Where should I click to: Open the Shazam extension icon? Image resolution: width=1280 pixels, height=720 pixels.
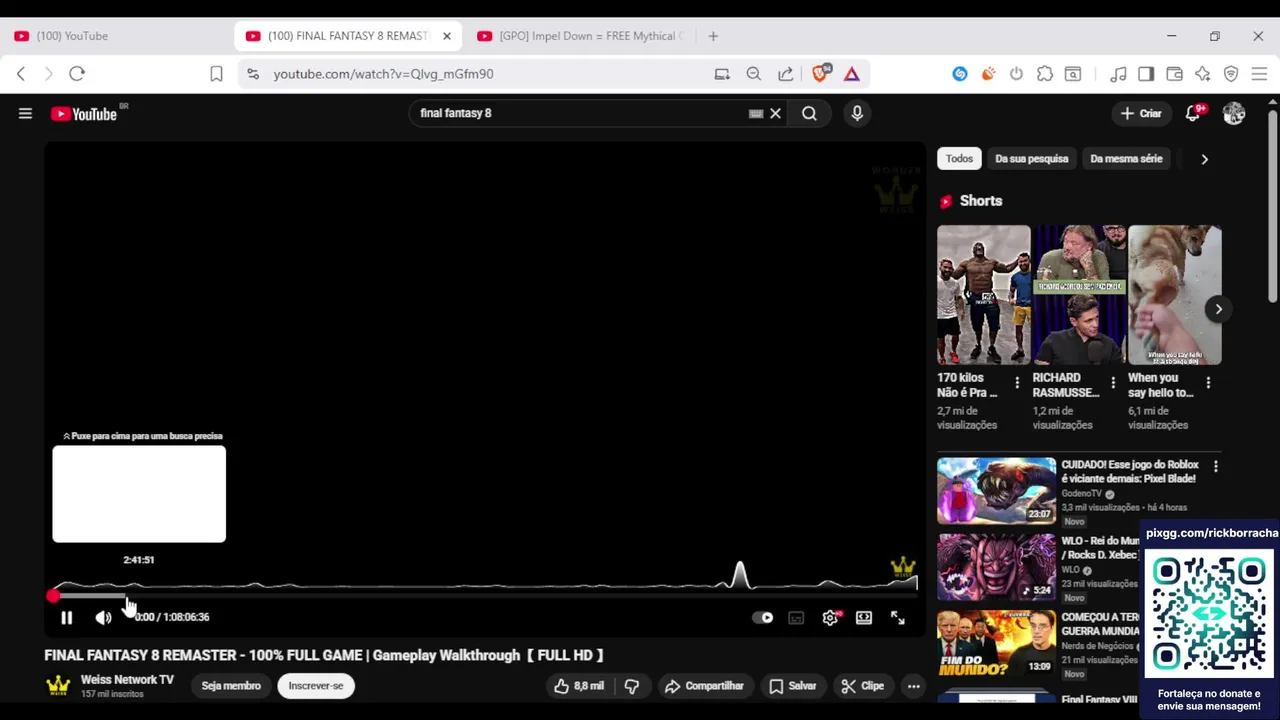pyautogui.click(x=960, y=74)
